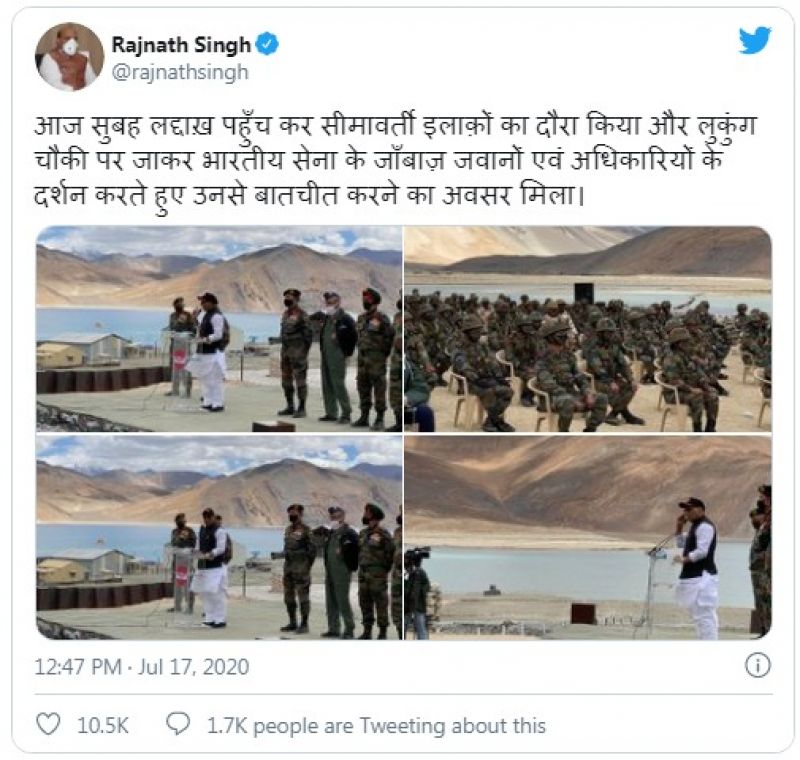The height and width of the screenshot is (760, 800).
Task: Open the @rajnathsingh handle link
Action: pos(180,72)
